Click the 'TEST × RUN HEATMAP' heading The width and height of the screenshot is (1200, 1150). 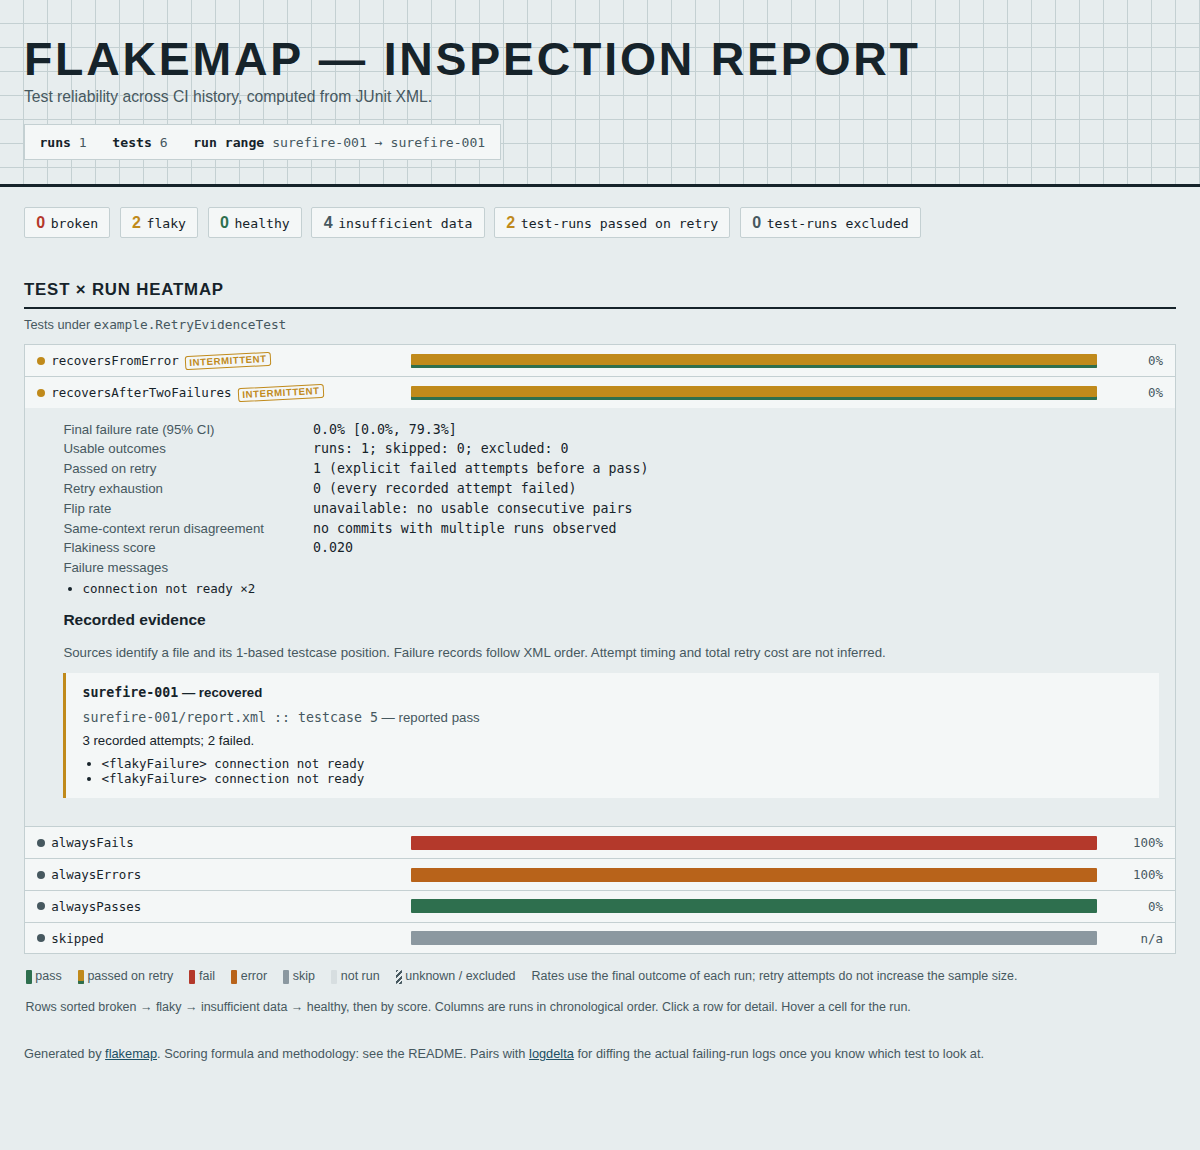coord(124,289)
